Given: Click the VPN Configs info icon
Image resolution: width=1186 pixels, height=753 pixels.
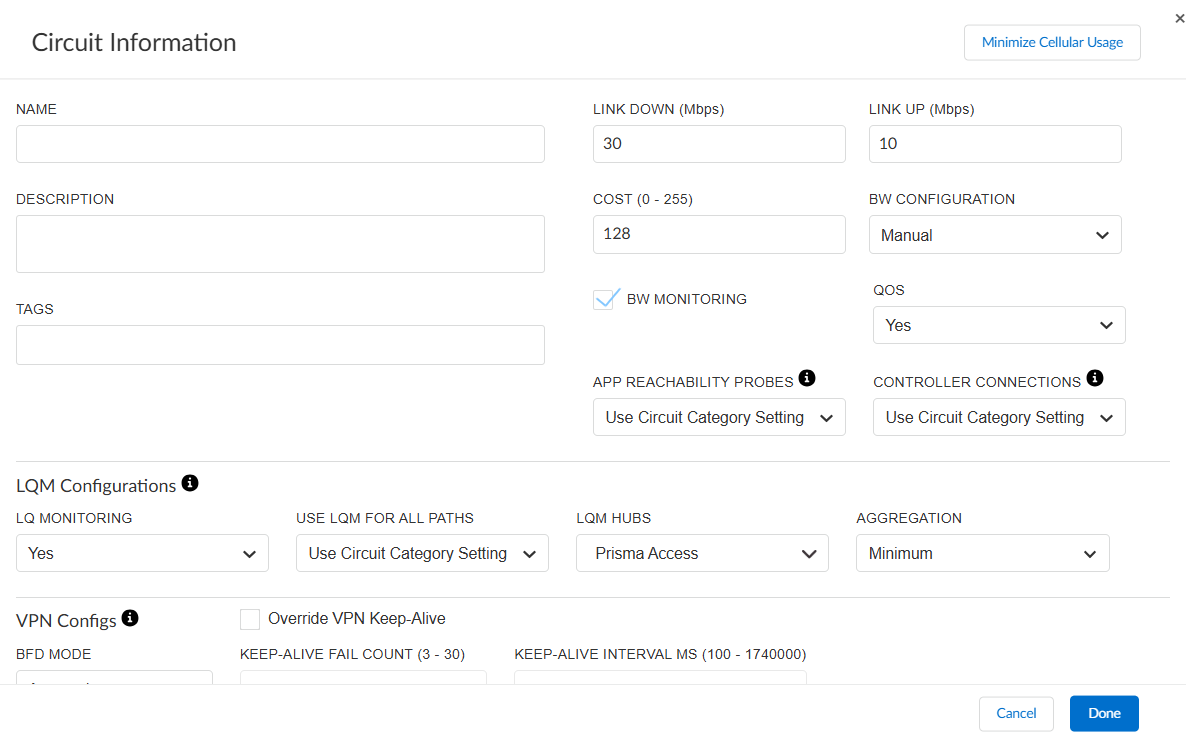Looking at the screenshot, I should coord(130,618).
